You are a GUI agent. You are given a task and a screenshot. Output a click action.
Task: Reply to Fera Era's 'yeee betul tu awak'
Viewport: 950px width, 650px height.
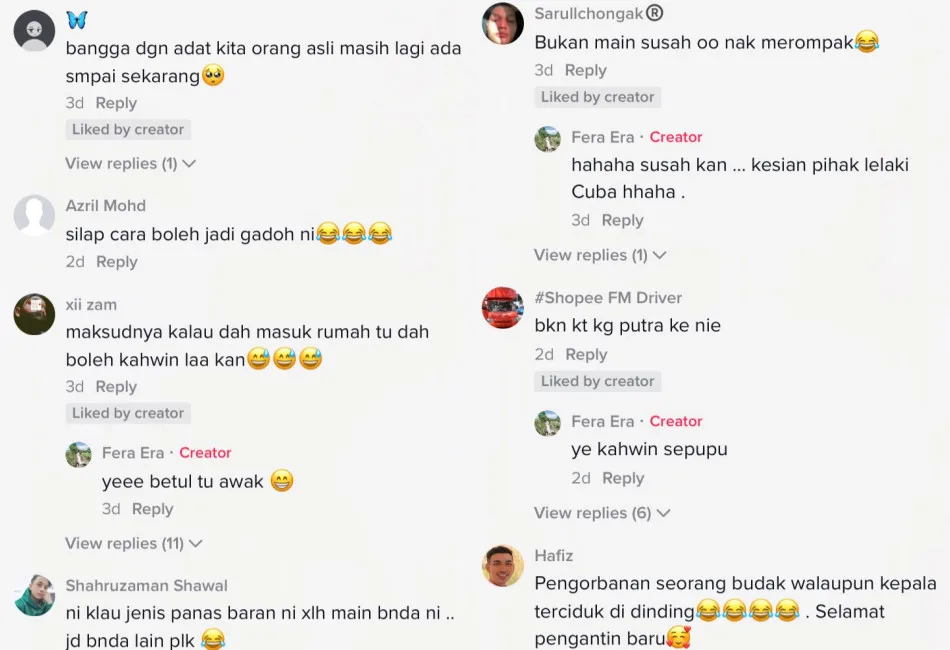153,509
